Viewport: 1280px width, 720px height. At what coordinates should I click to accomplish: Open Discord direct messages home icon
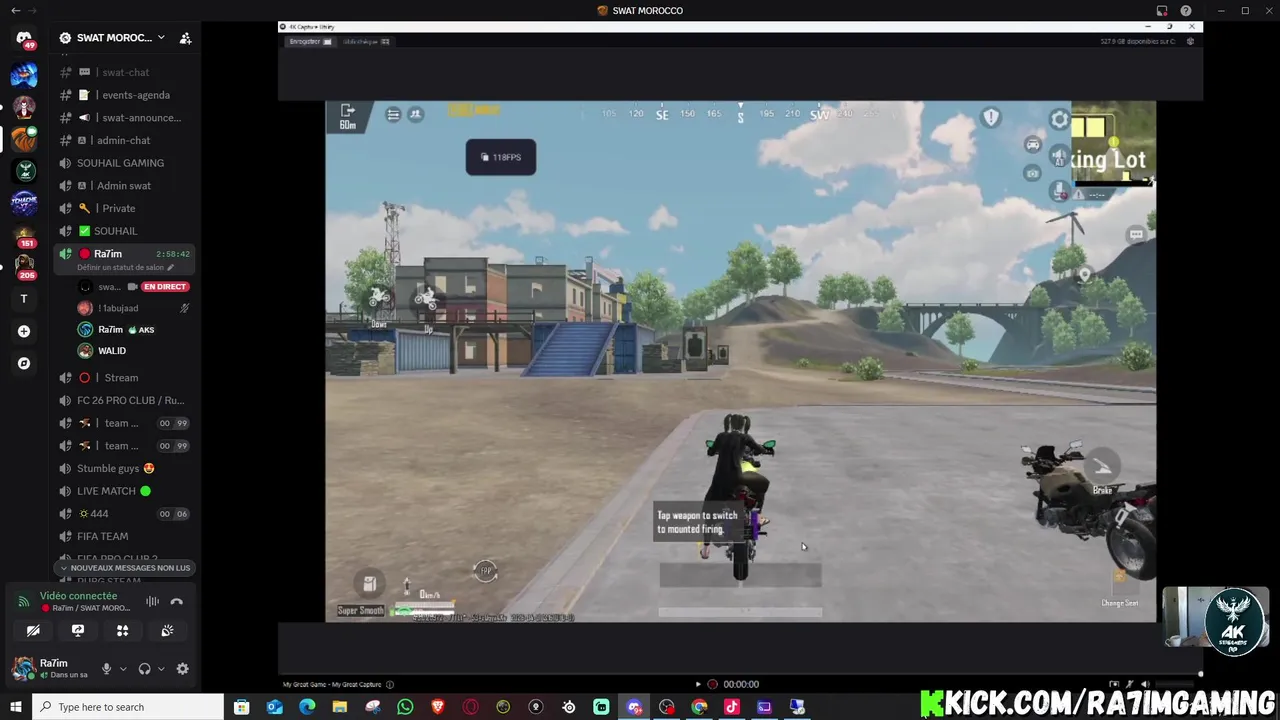click(24, 38)
